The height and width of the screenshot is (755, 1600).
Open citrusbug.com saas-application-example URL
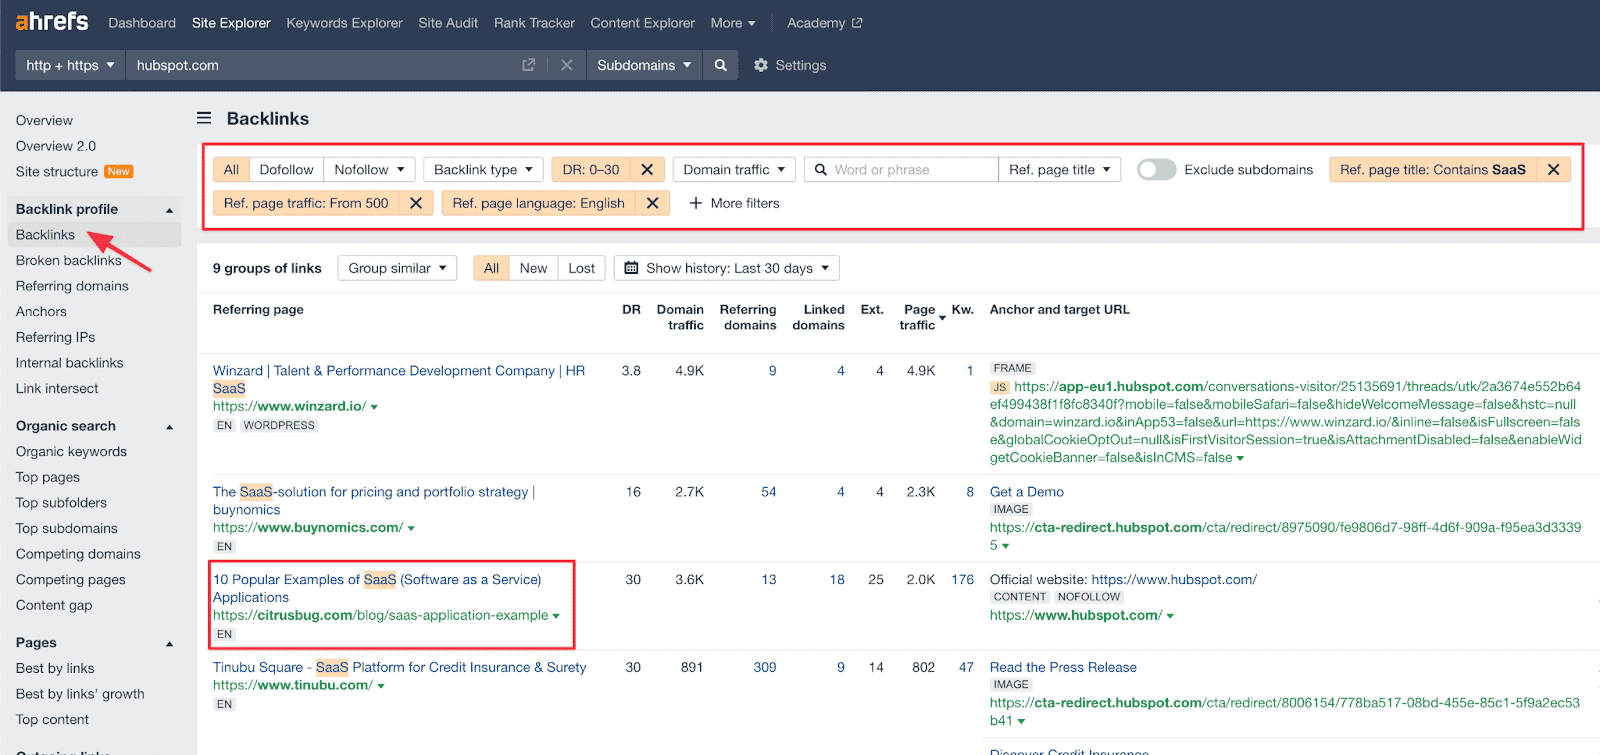coord(380,615)
